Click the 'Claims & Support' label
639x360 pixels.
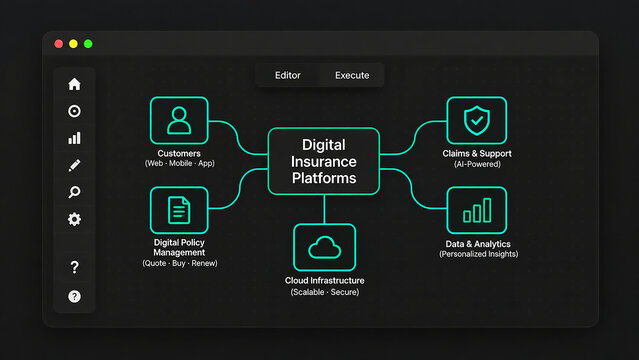(x=477, y=154)
